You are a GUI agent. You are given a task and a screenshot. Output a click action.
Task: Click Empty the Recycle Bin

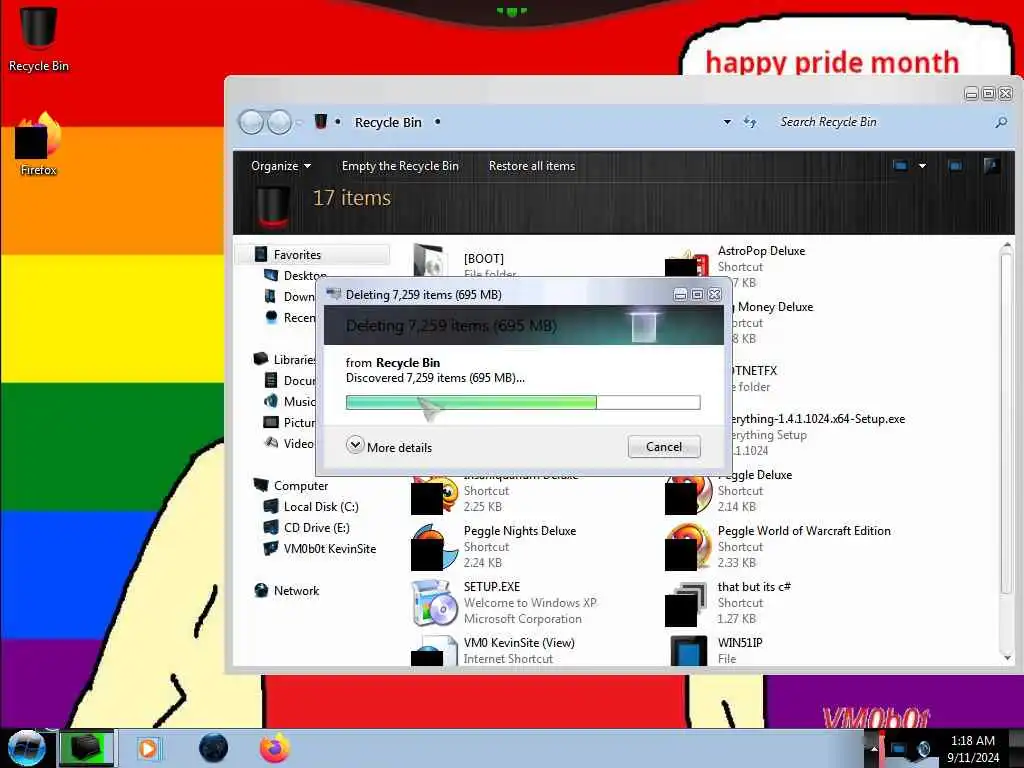click(400, 166)
